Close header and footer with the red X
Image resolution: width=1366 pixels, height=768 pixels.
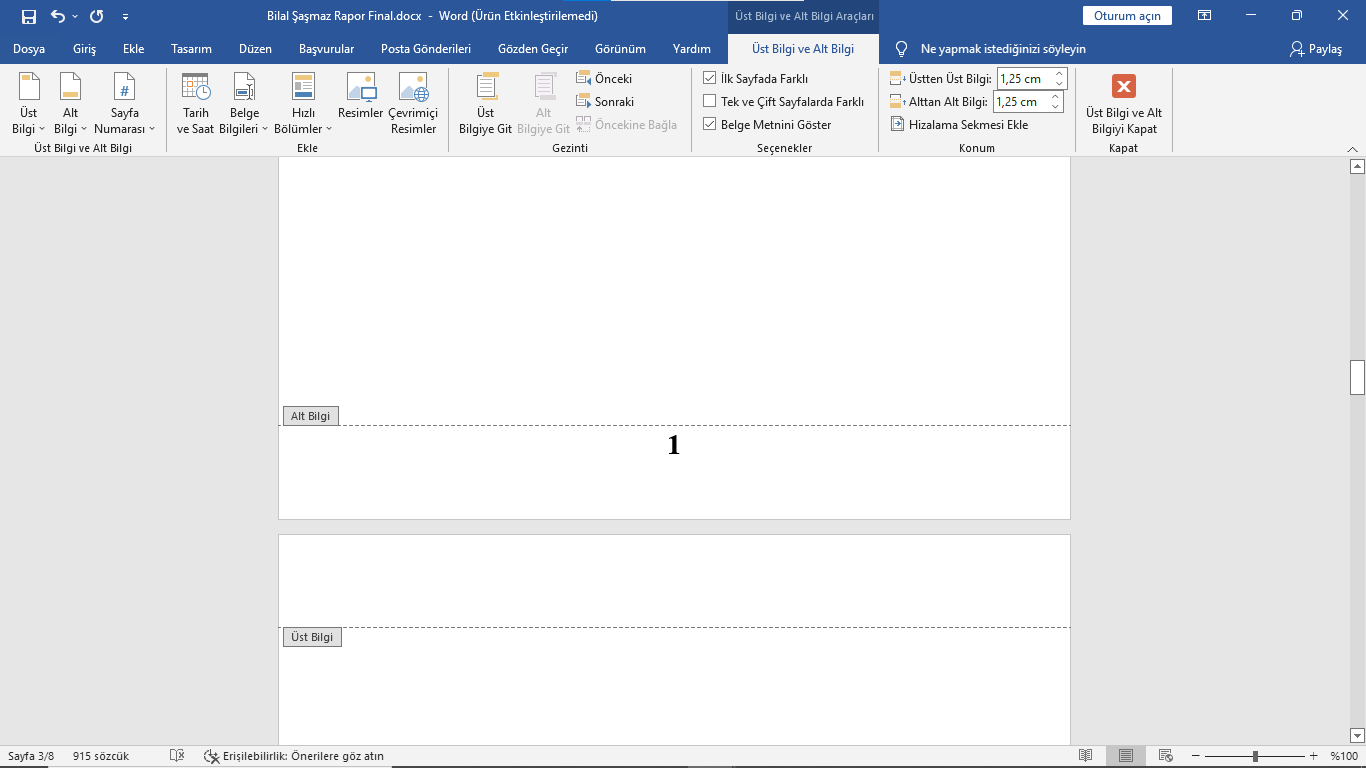[x=1124, y=86]
